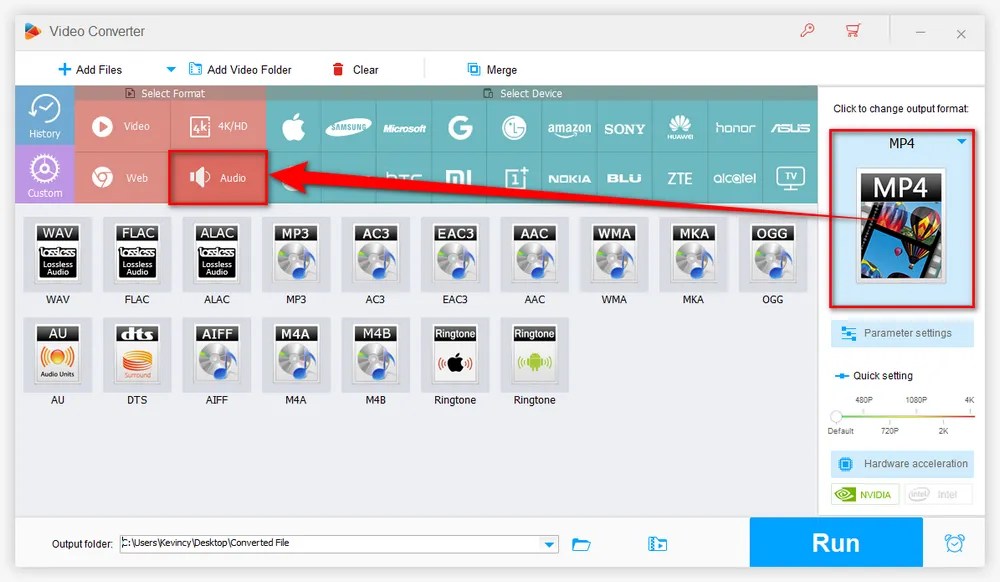The image size is (1000, 582).
Task: Open Amazon device presets
Action: point(570,128)
